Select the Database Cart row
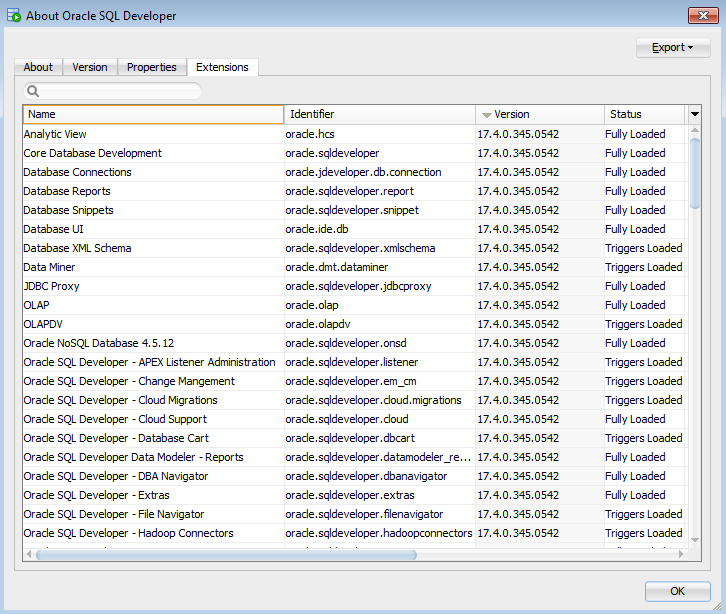This screenshot has height=614, width=726. (x=354, y=438)
